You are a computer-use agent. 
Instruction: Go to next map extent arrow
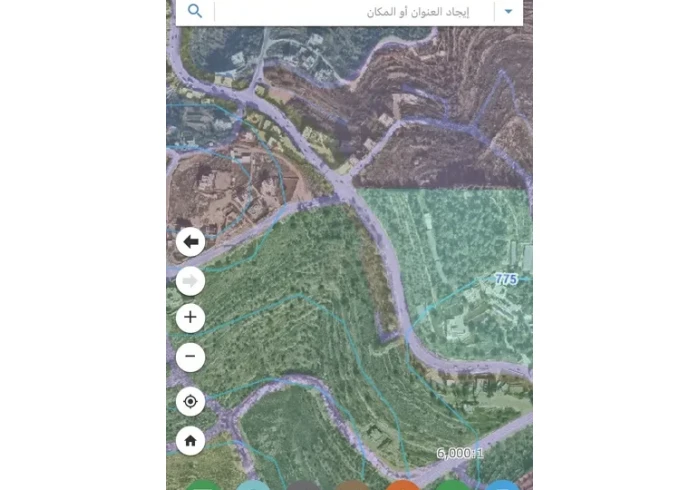[191, 281]
